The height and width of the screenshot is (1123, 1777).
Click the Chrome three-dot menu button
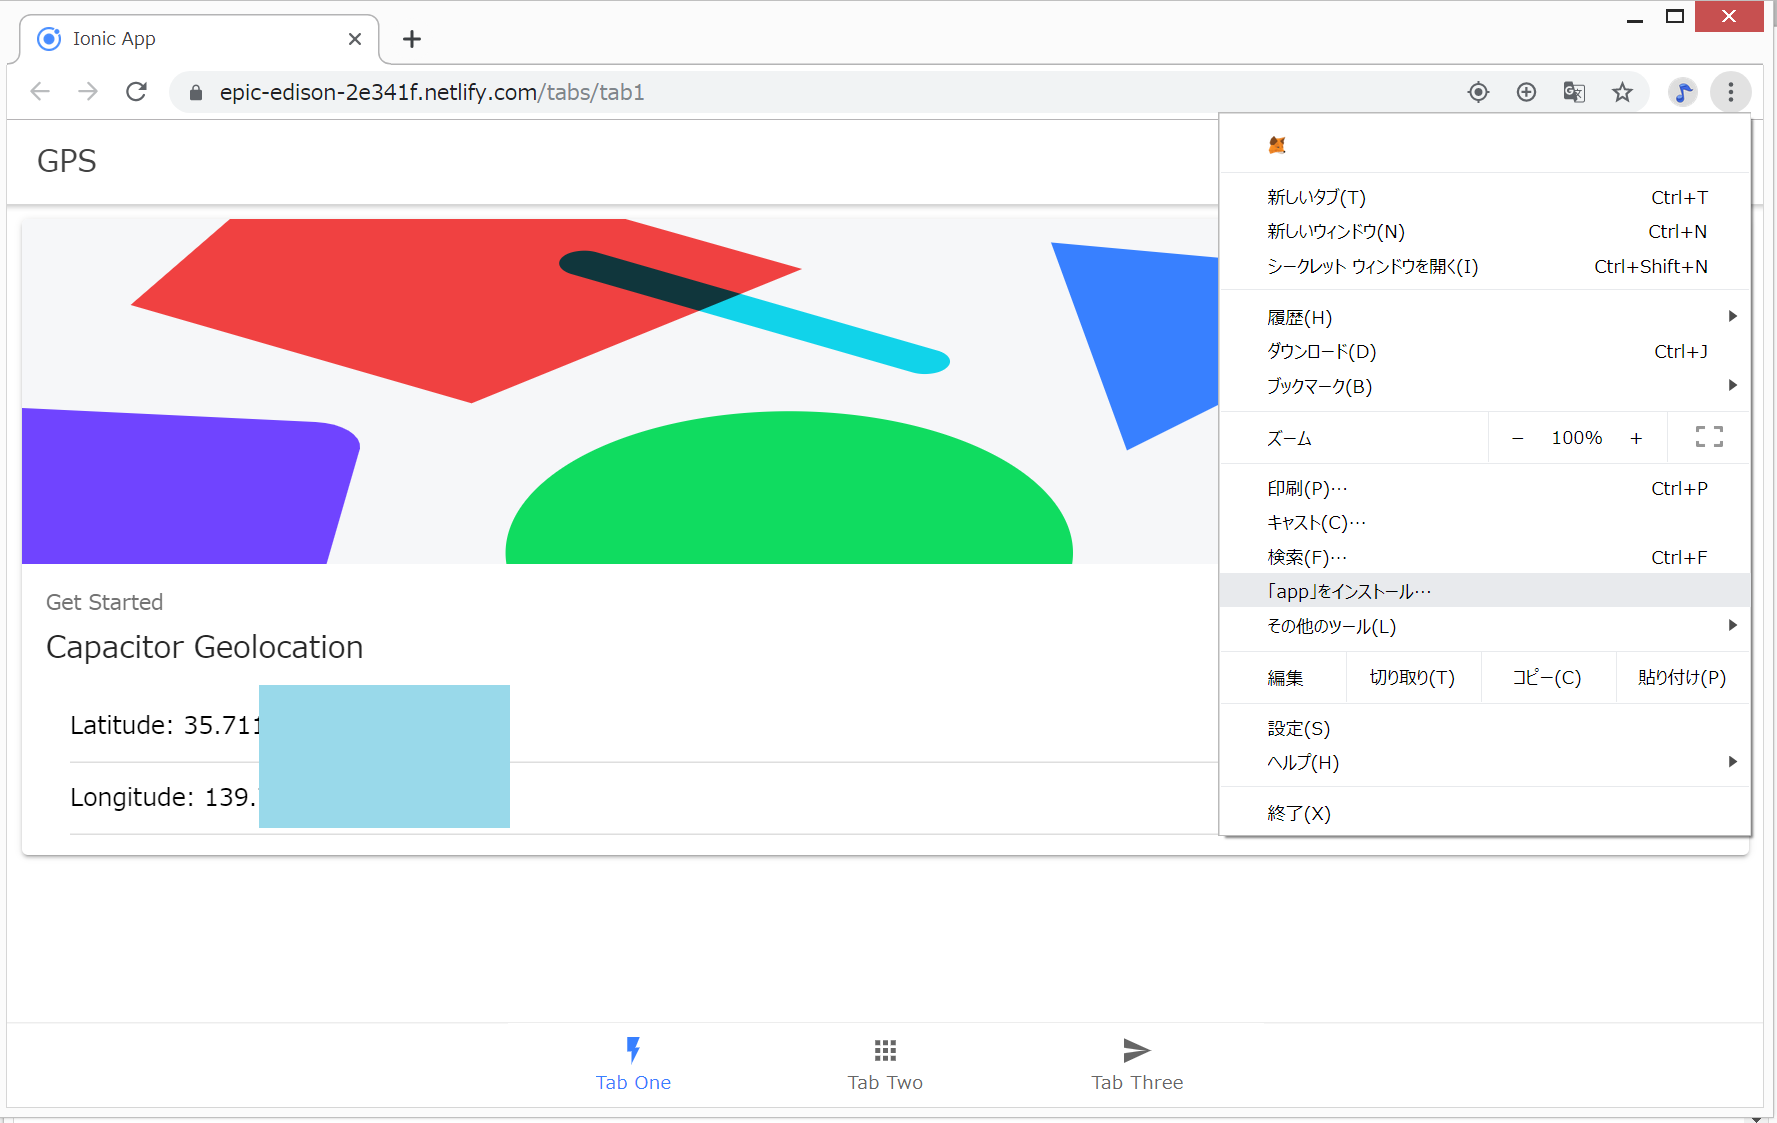tap(1730, 92)
